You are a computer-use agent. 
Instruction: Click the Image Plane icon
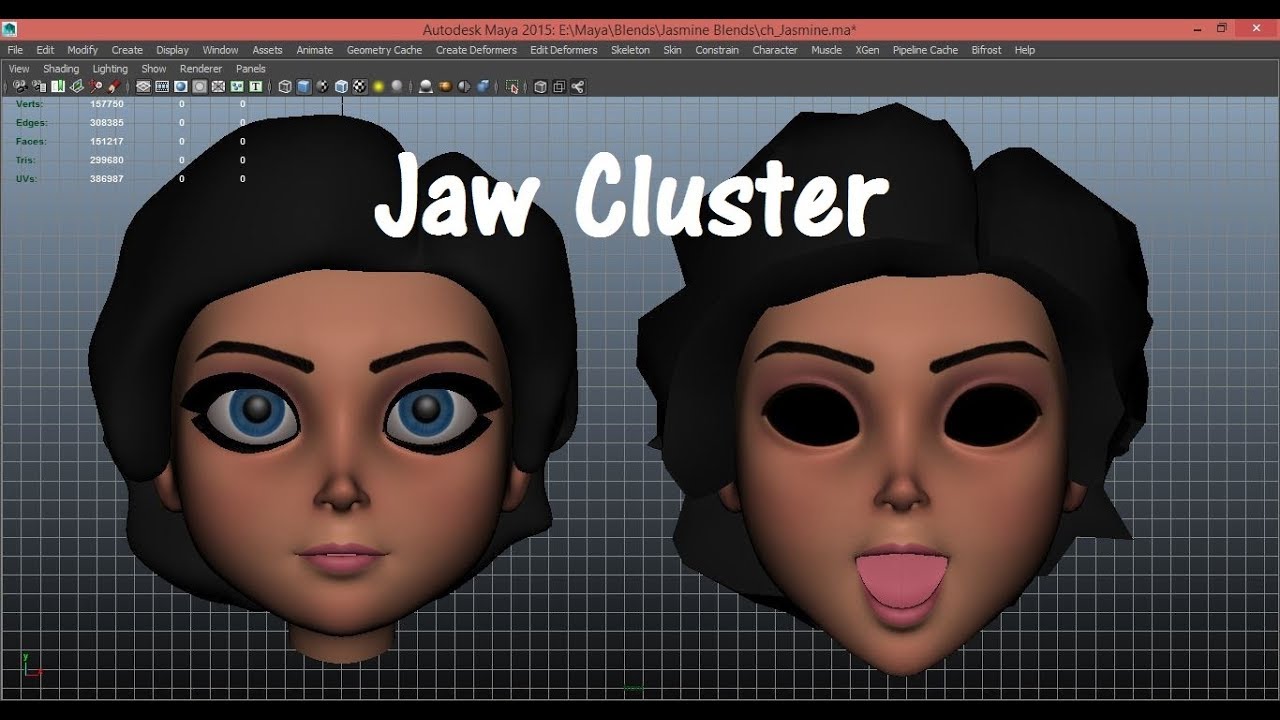(76, 87)
